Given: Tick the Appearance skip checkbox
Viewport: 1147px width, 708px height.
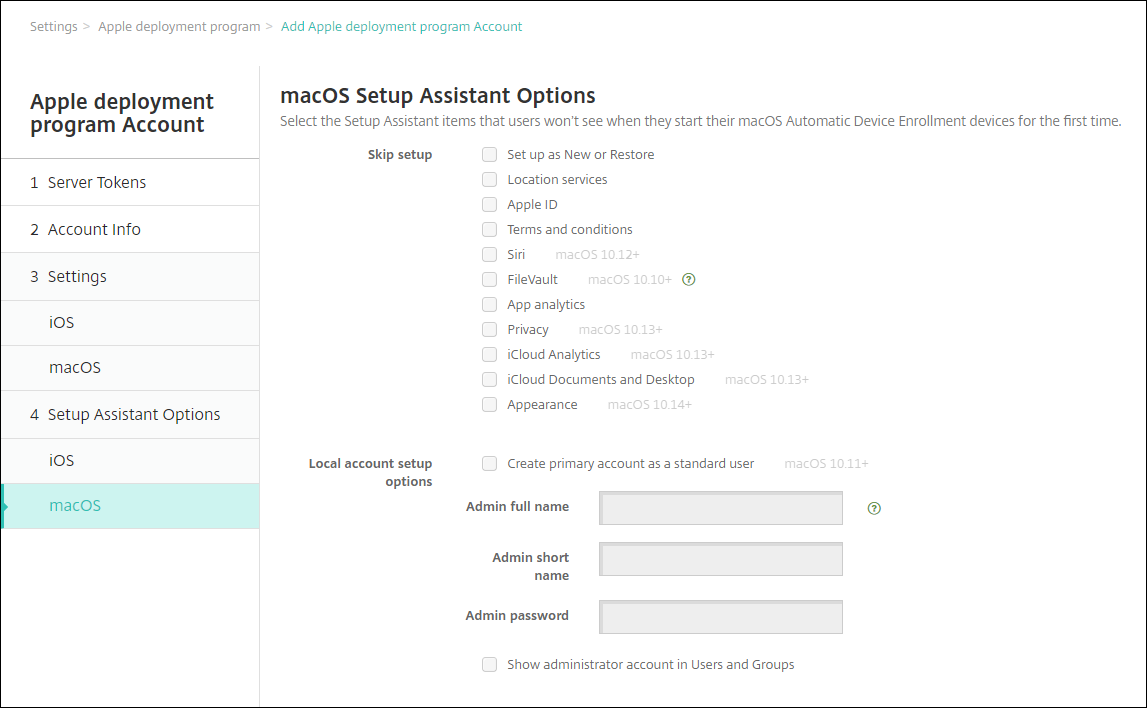Looking at the screenshot, I should [x=490, y=405].
